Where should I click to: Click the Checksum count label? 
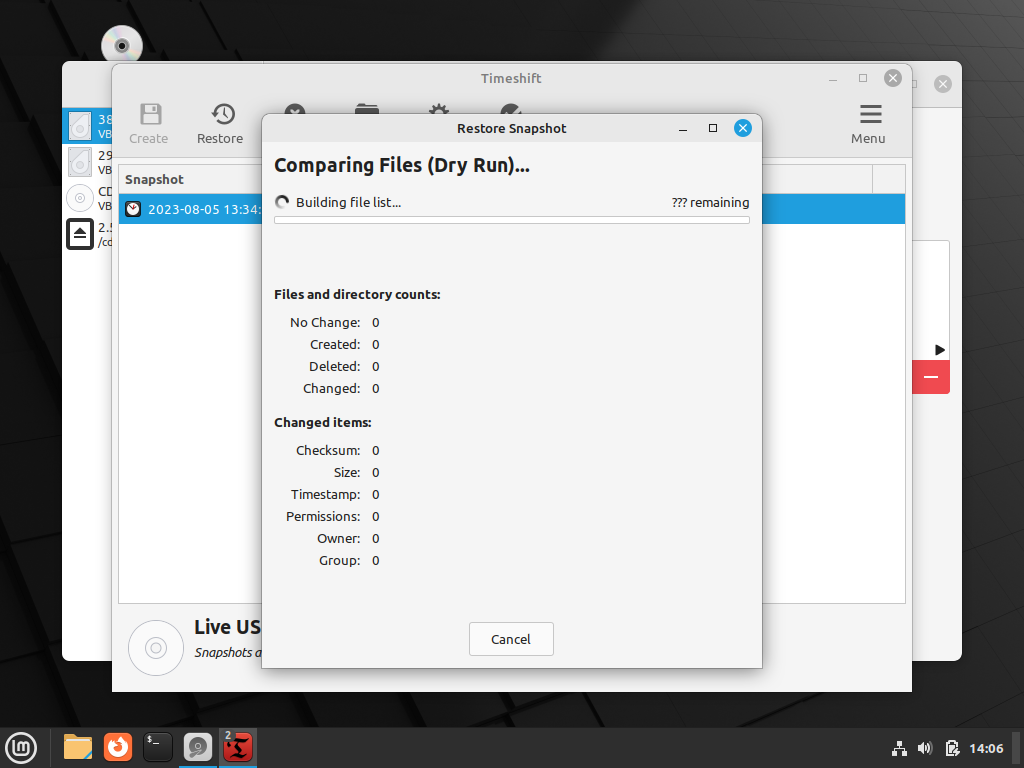tap(328, 451)
